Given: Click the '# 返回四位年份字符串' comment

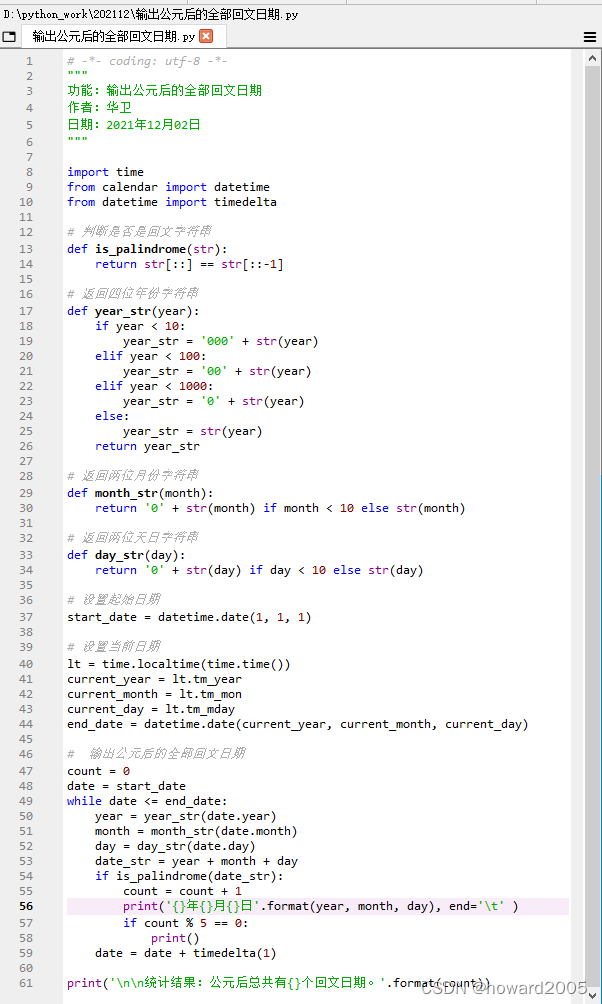Looking at the screenshot, I should pos(133,294).
